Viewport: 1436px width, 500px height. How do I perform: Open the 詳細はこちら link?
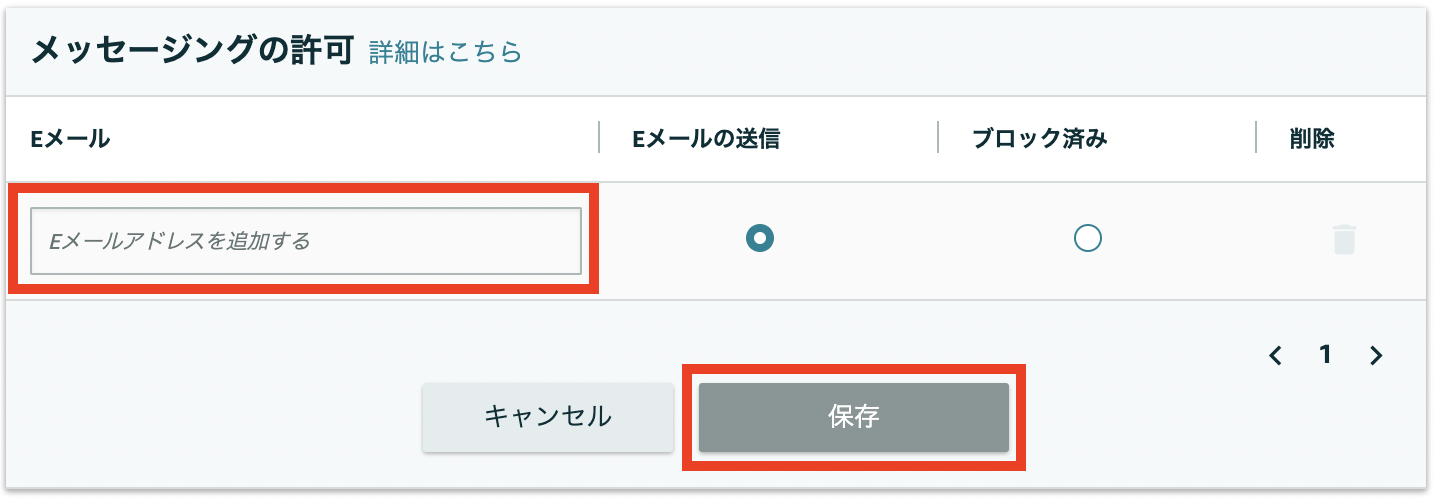pyautogui.click(x=446, y=52)
